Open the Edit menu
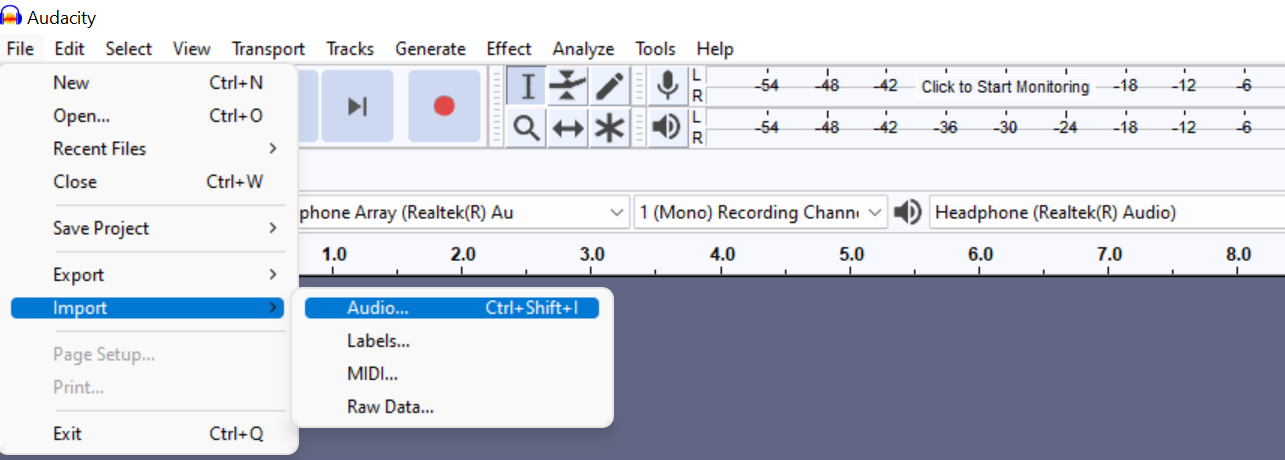 pyautogui.click(x=70, y=48)
